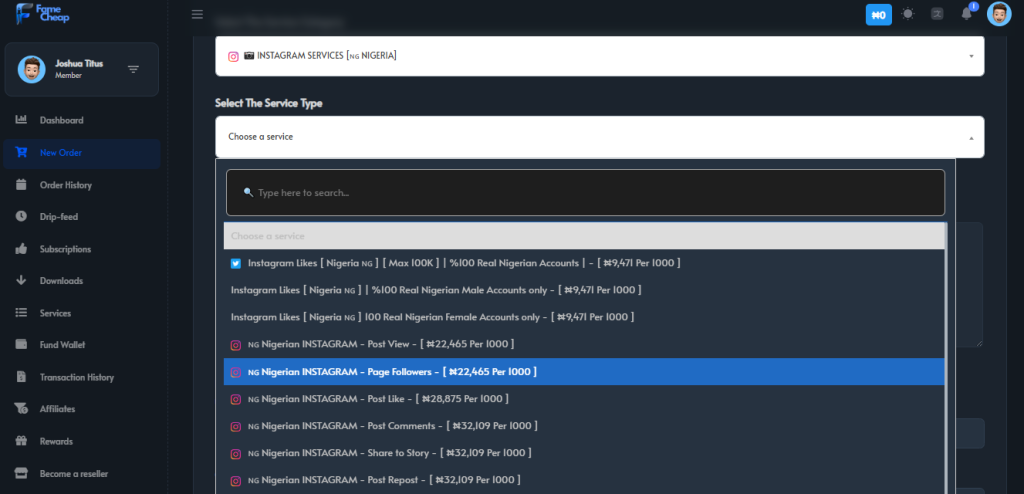Click Instagram icon in category dropdown
The width and height of the screenshot is (1024, 494).
click(x=233, y=56)
